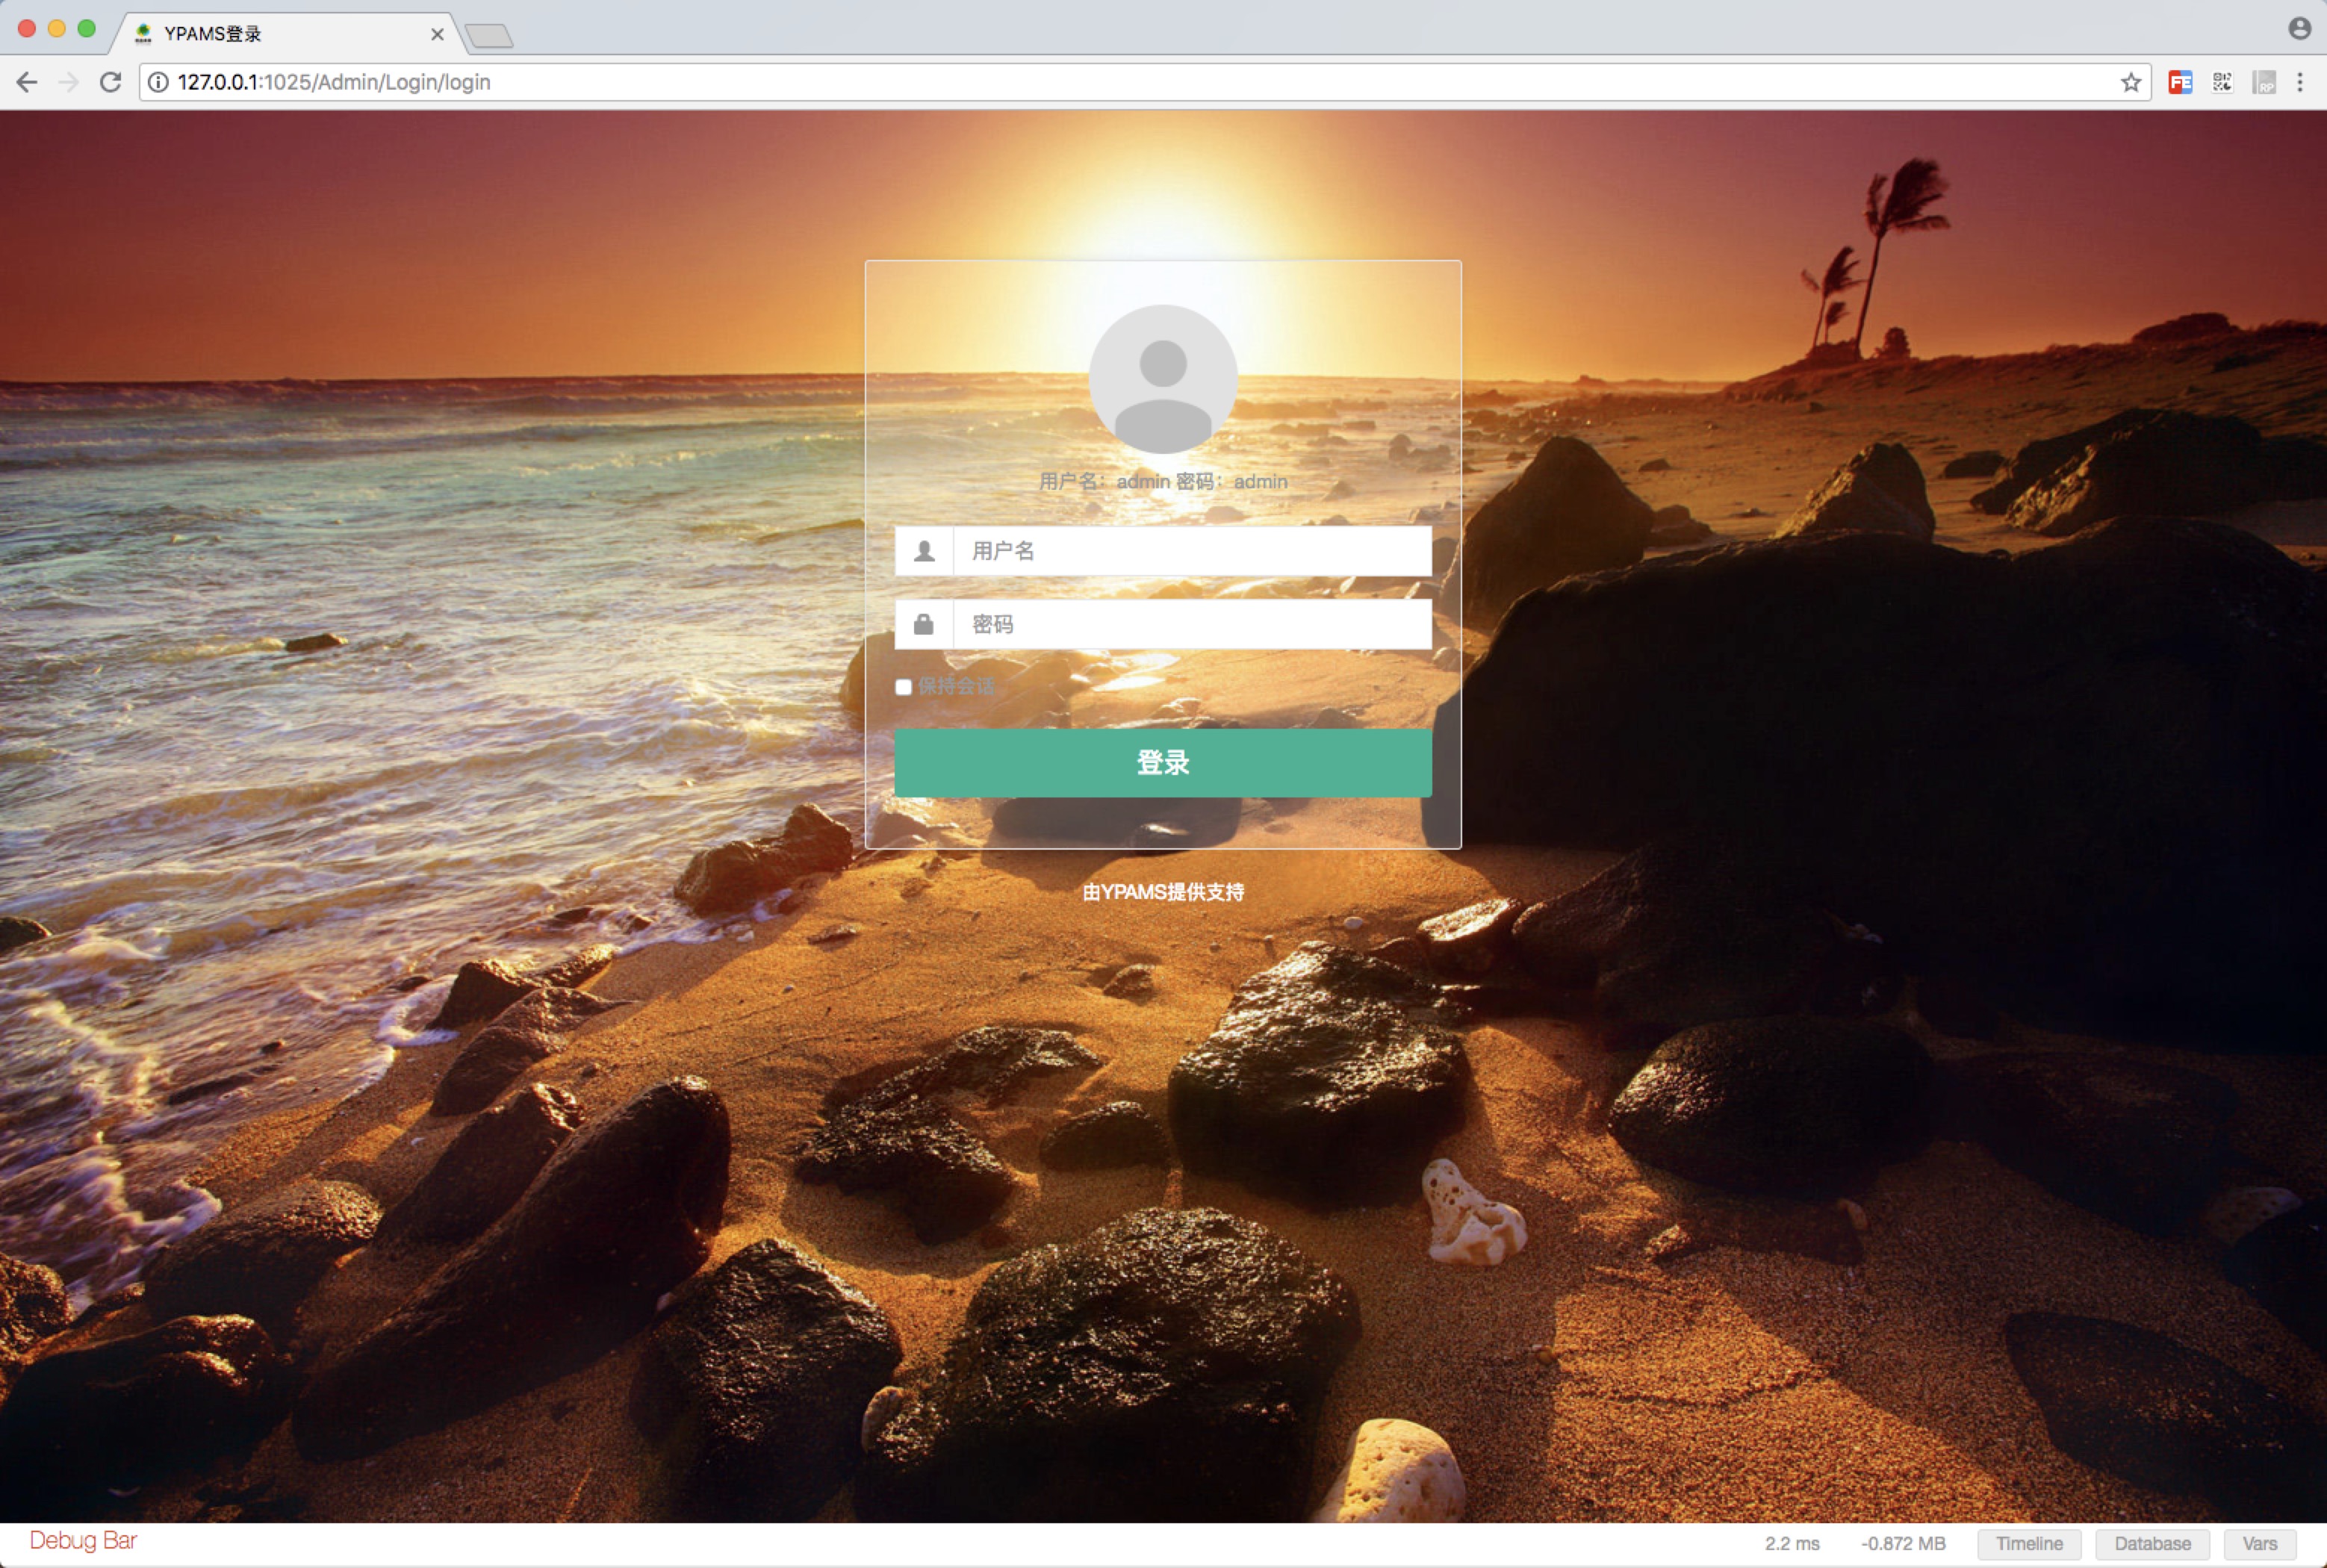
Task: Open the Vars debug tab
Action: 2259,1543
